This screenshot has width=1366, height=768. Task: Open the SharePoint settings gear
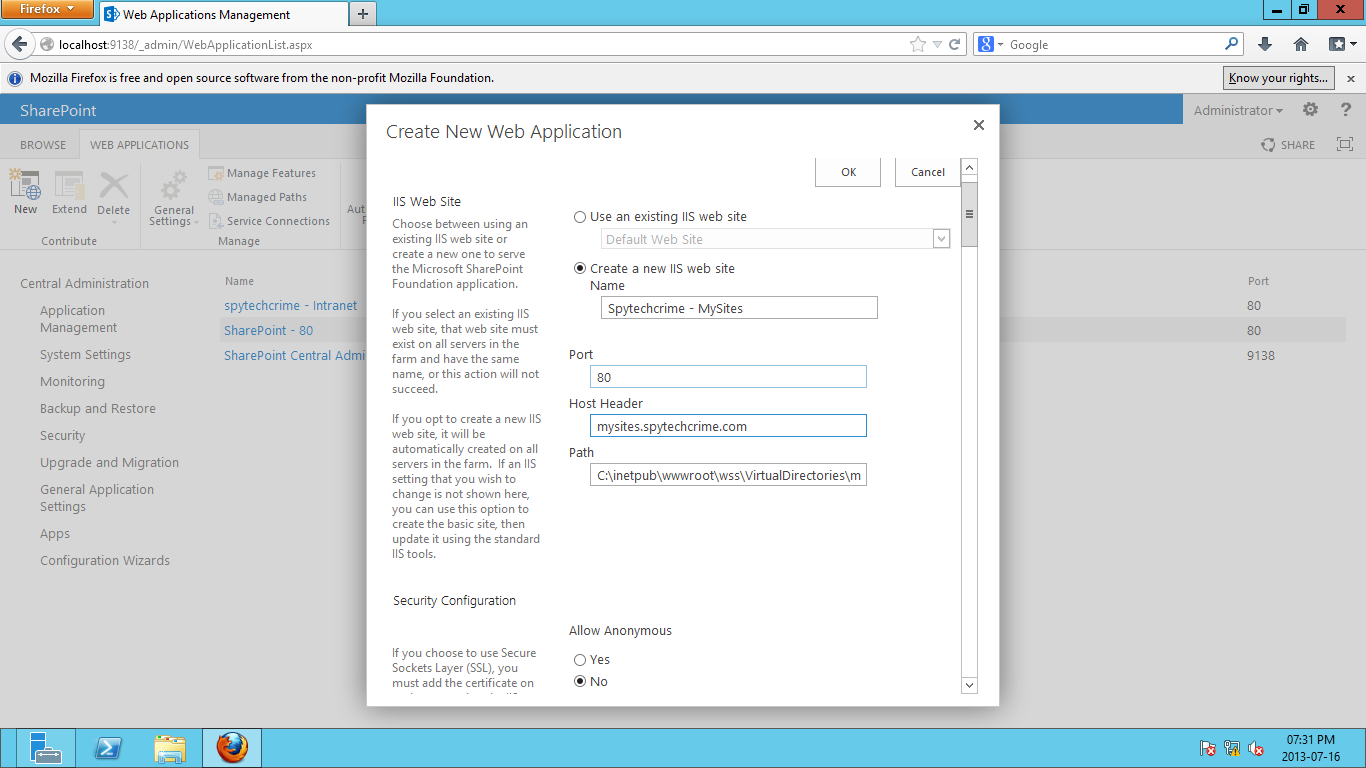pyautogui.click(x=1310, y=110)
